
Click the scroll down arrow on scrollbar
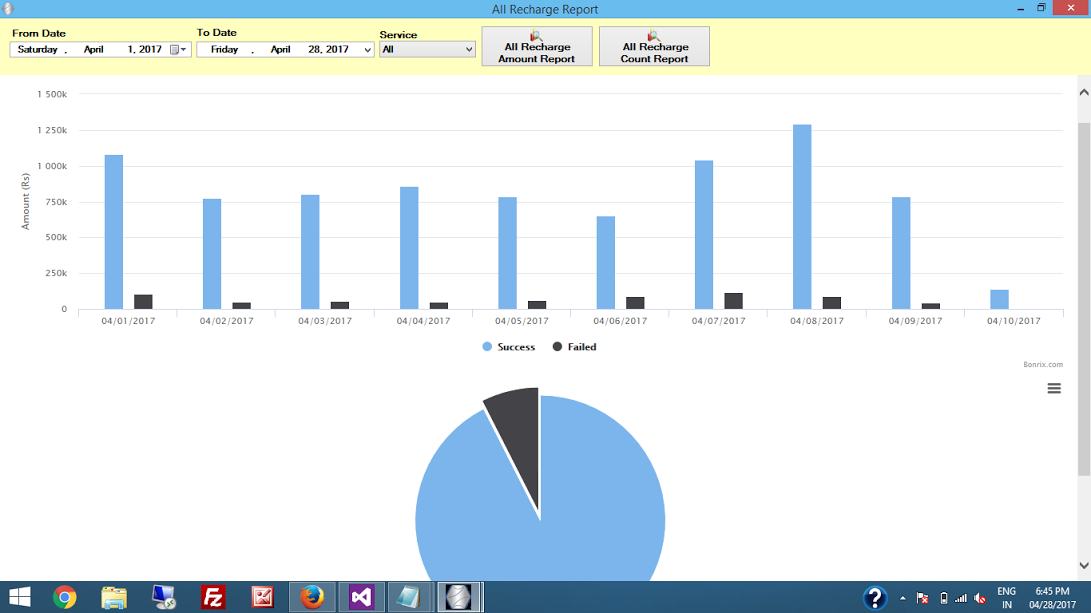click(x=1083, y=566)
